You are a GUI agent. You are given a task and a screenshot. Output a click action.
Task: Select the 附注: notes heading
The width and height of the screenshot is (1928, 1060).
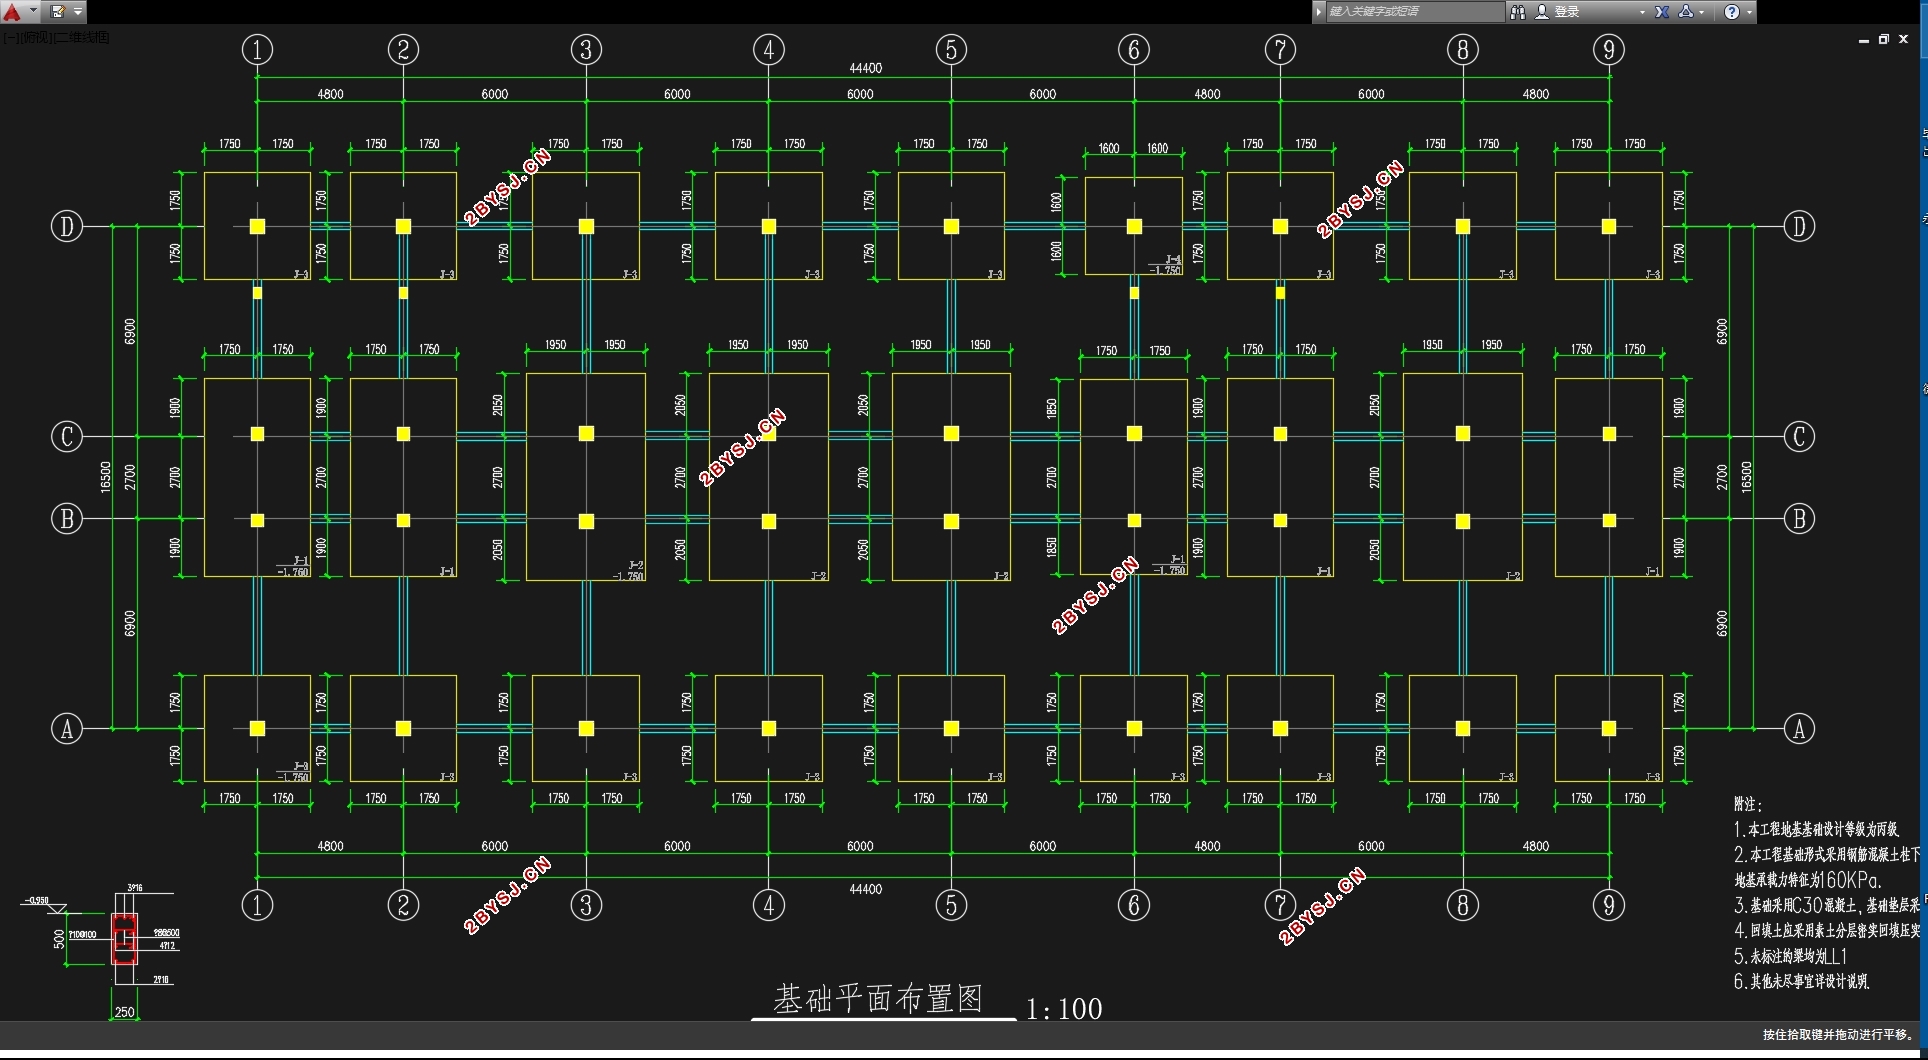(x=1748, y=804)
